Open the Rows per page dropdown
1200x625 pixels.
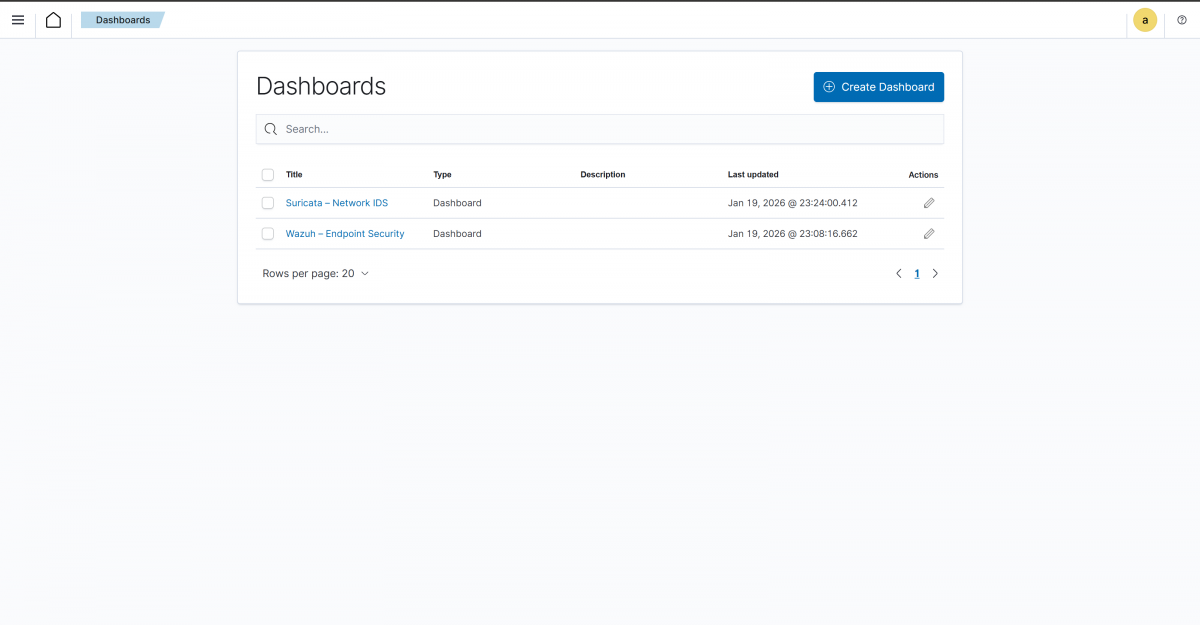315,272
